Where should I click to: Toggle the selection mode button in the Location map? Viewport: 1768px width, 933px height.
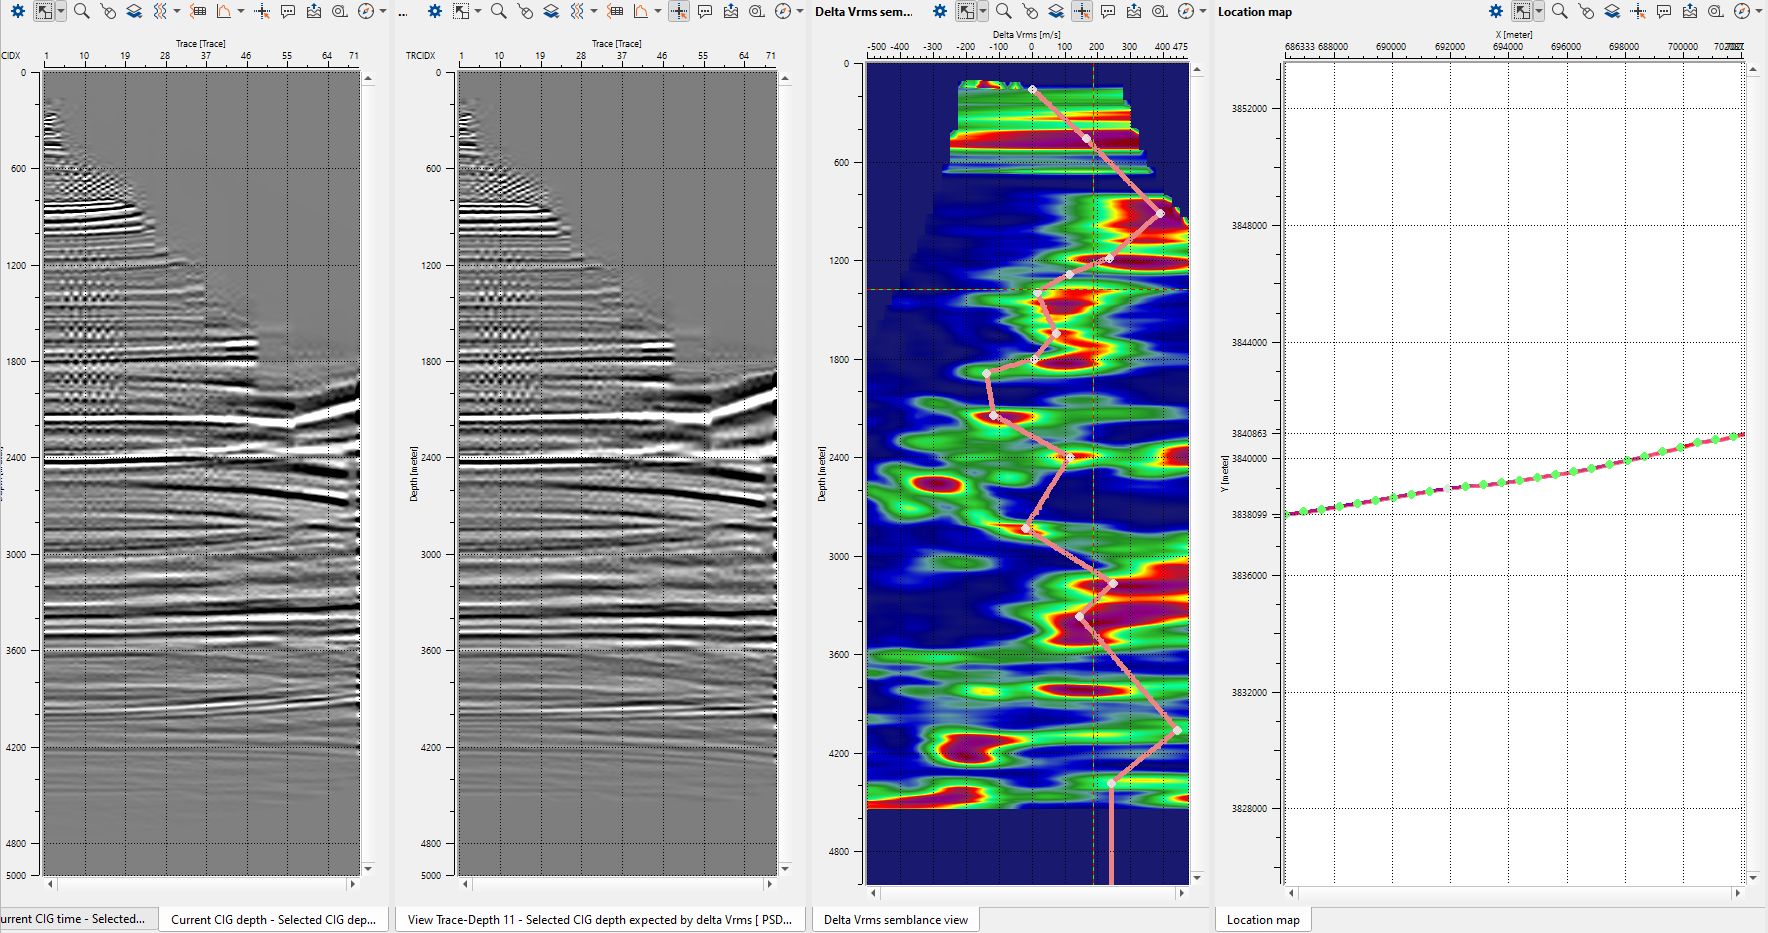coord(1521,11)
